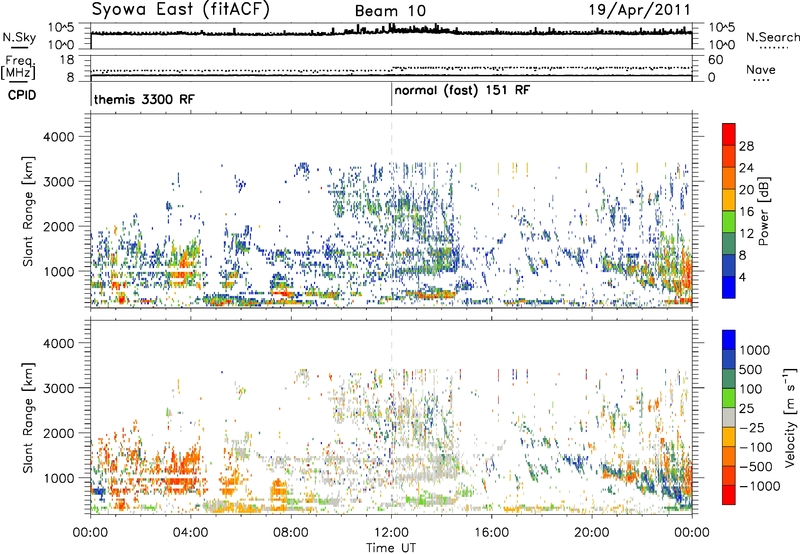Pick the gray −25 to 25 Velocity swatch
Viewport: 800px width, 554px height.
pos(729,417)
